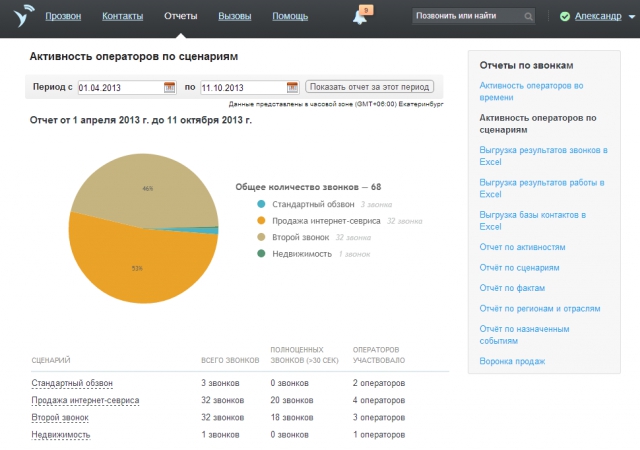
Task: Click legend label Продажа интернет-сервиса
Action: pos(326,221)
